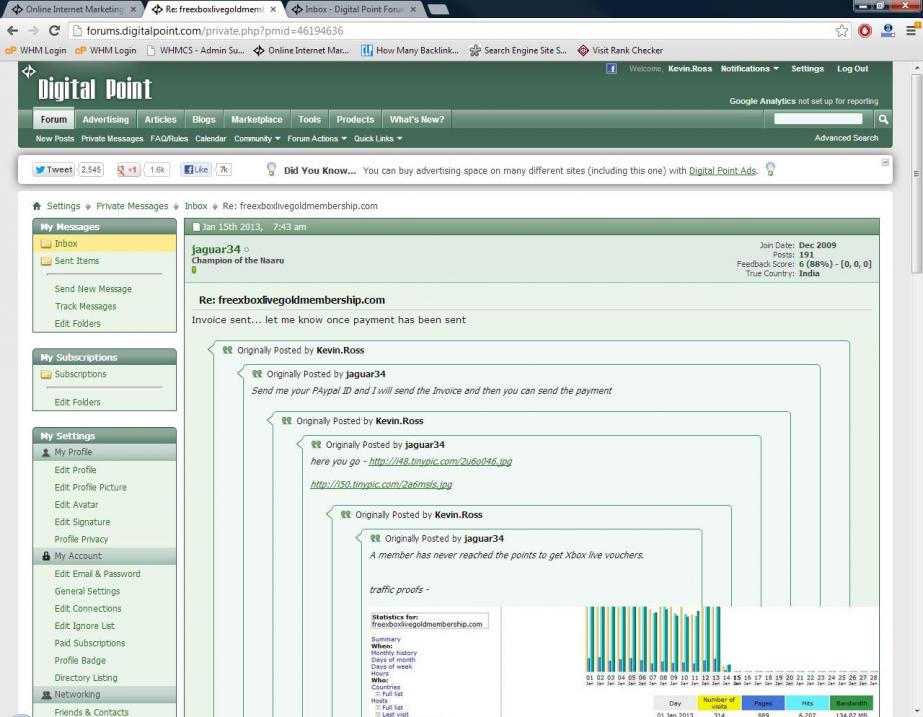
Task: Open the Search Engine Site bookmark
Action: pos(518,51)
